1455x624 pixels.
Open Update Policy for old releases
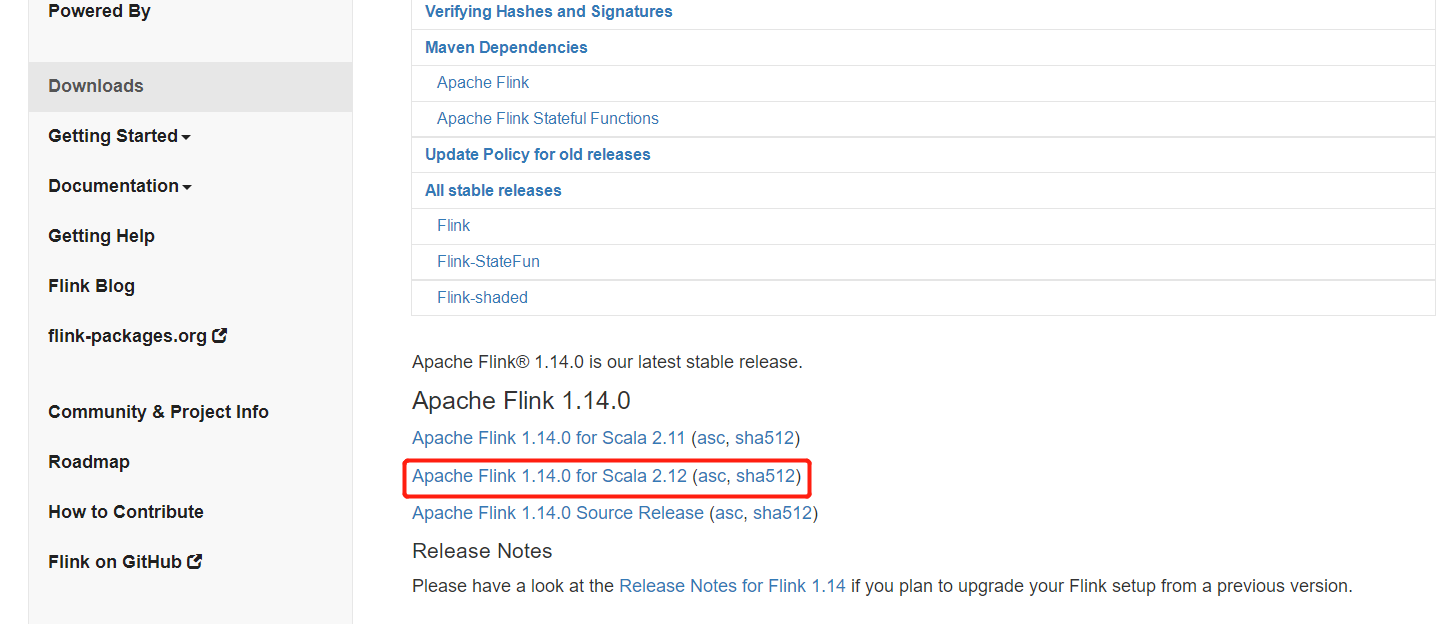point(537,154)
